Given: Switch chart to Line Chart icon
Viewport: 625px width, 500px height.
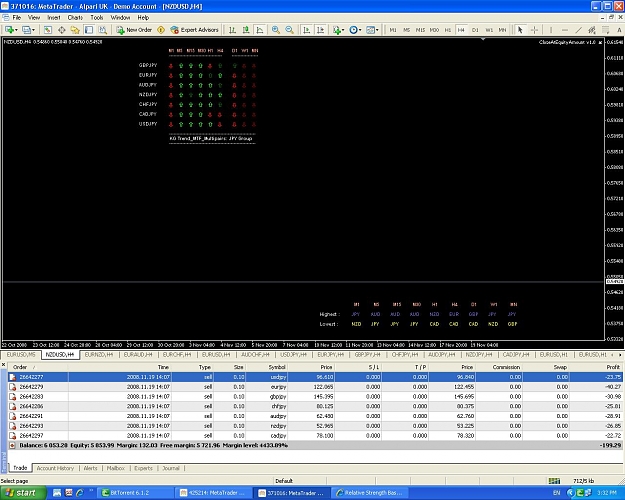Looking at the screenshot, I should coord(260,30).
